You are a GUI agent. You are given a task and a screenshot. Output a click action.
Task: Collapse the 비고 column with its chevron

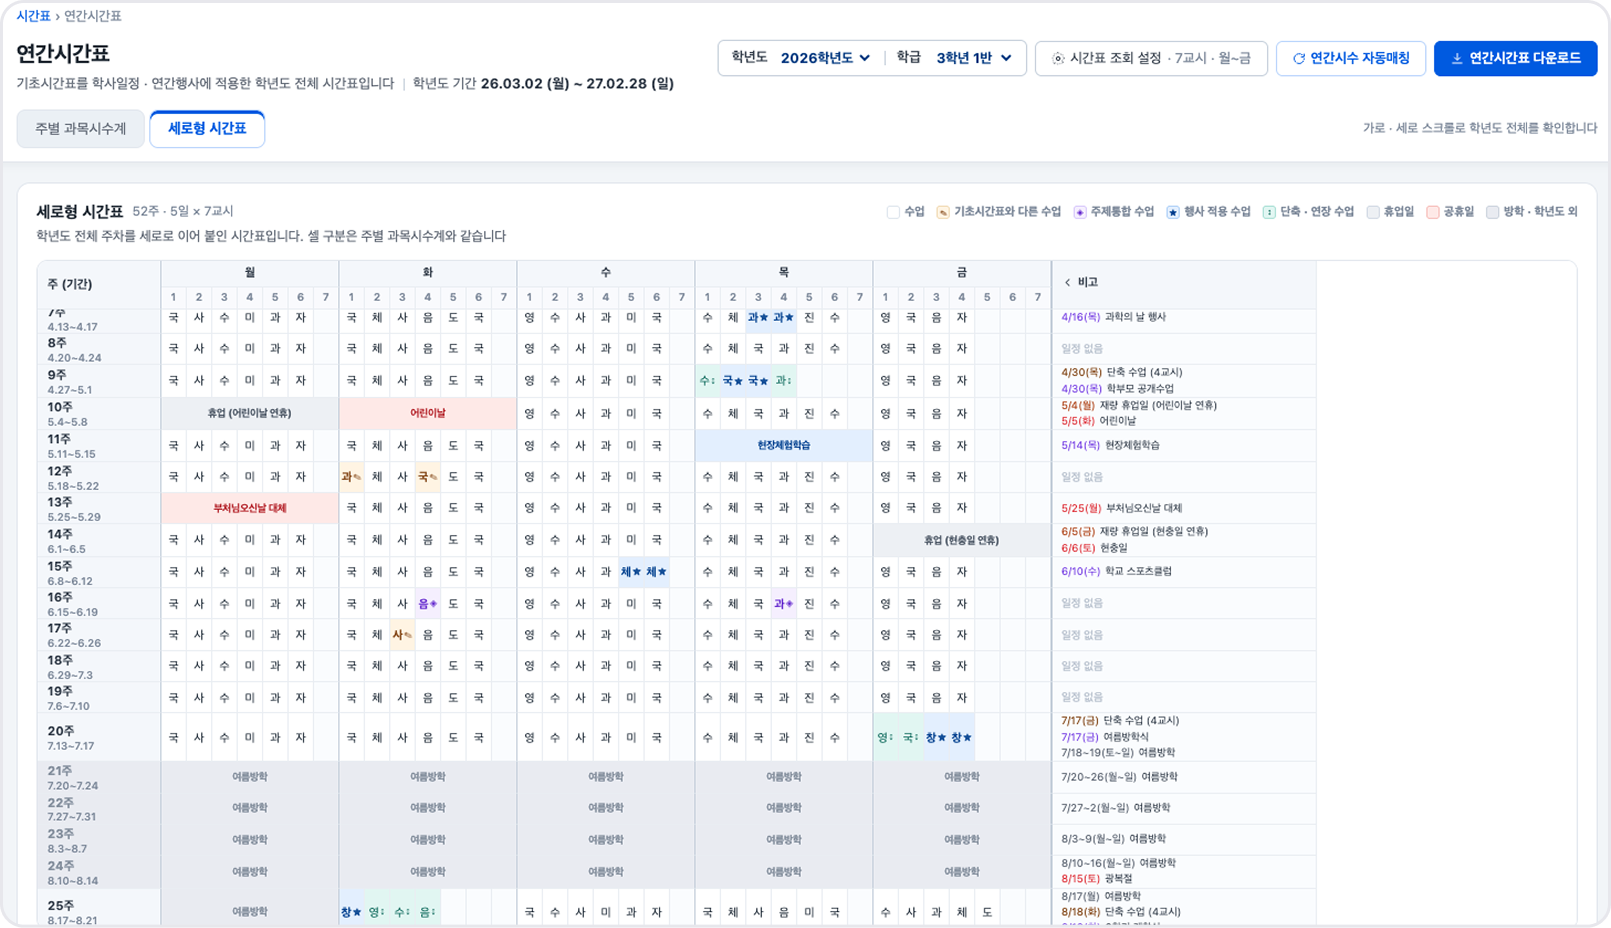(1067, 283)
